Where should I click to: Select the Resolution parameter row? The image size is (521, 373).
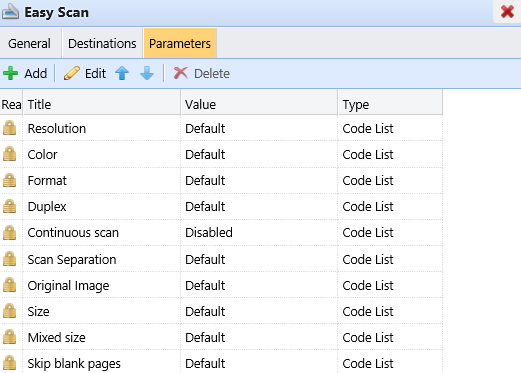pyautogui.click(x=221, y=128)
